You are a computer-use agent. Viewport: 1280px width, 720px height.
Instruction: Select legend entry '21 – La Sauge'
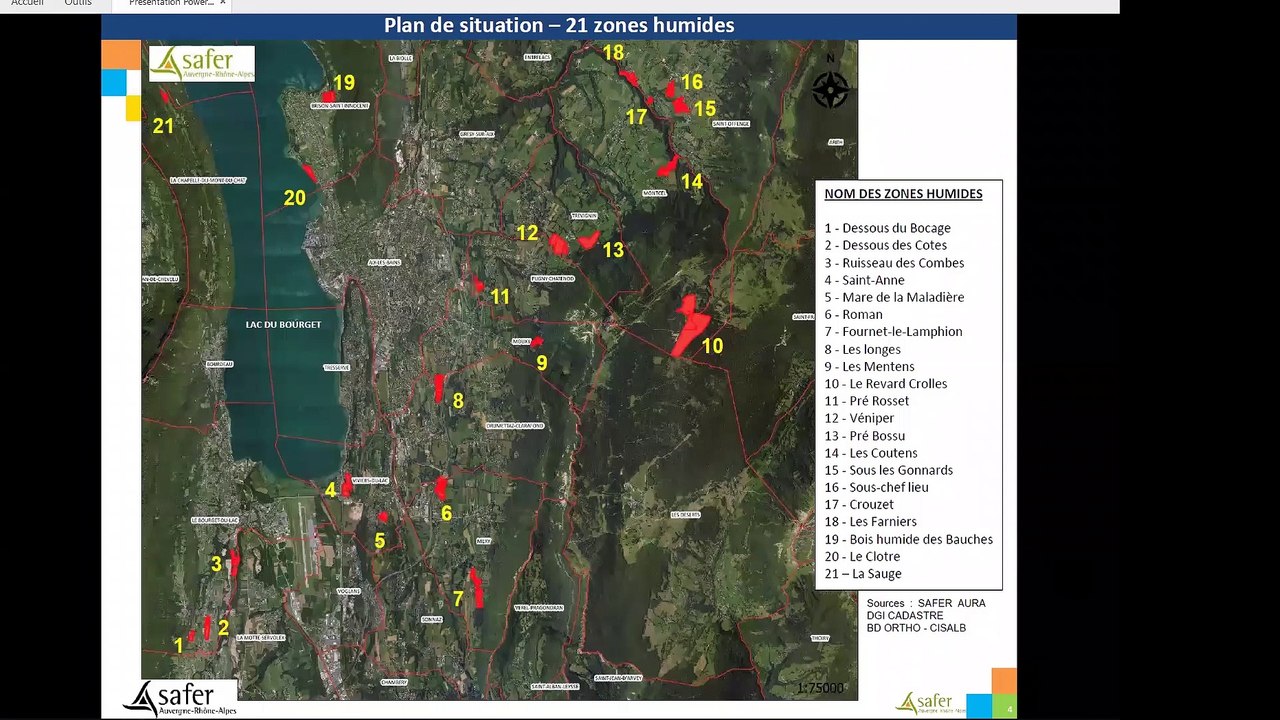point(863,574)
